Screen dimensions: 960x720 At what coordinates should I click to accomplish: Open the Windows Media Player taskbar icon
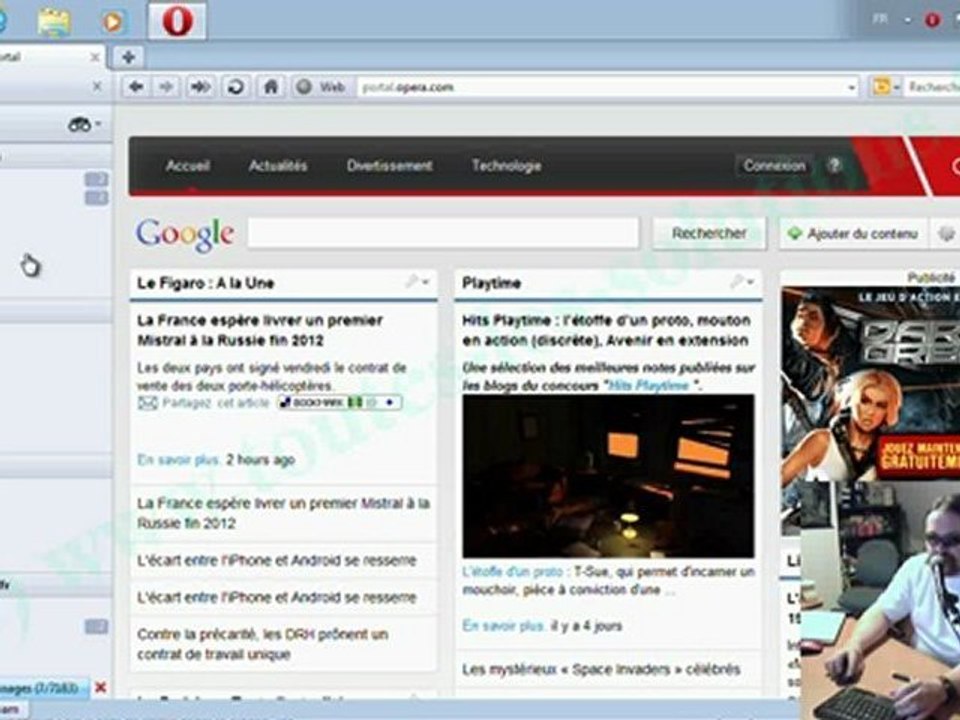[113, 21]
